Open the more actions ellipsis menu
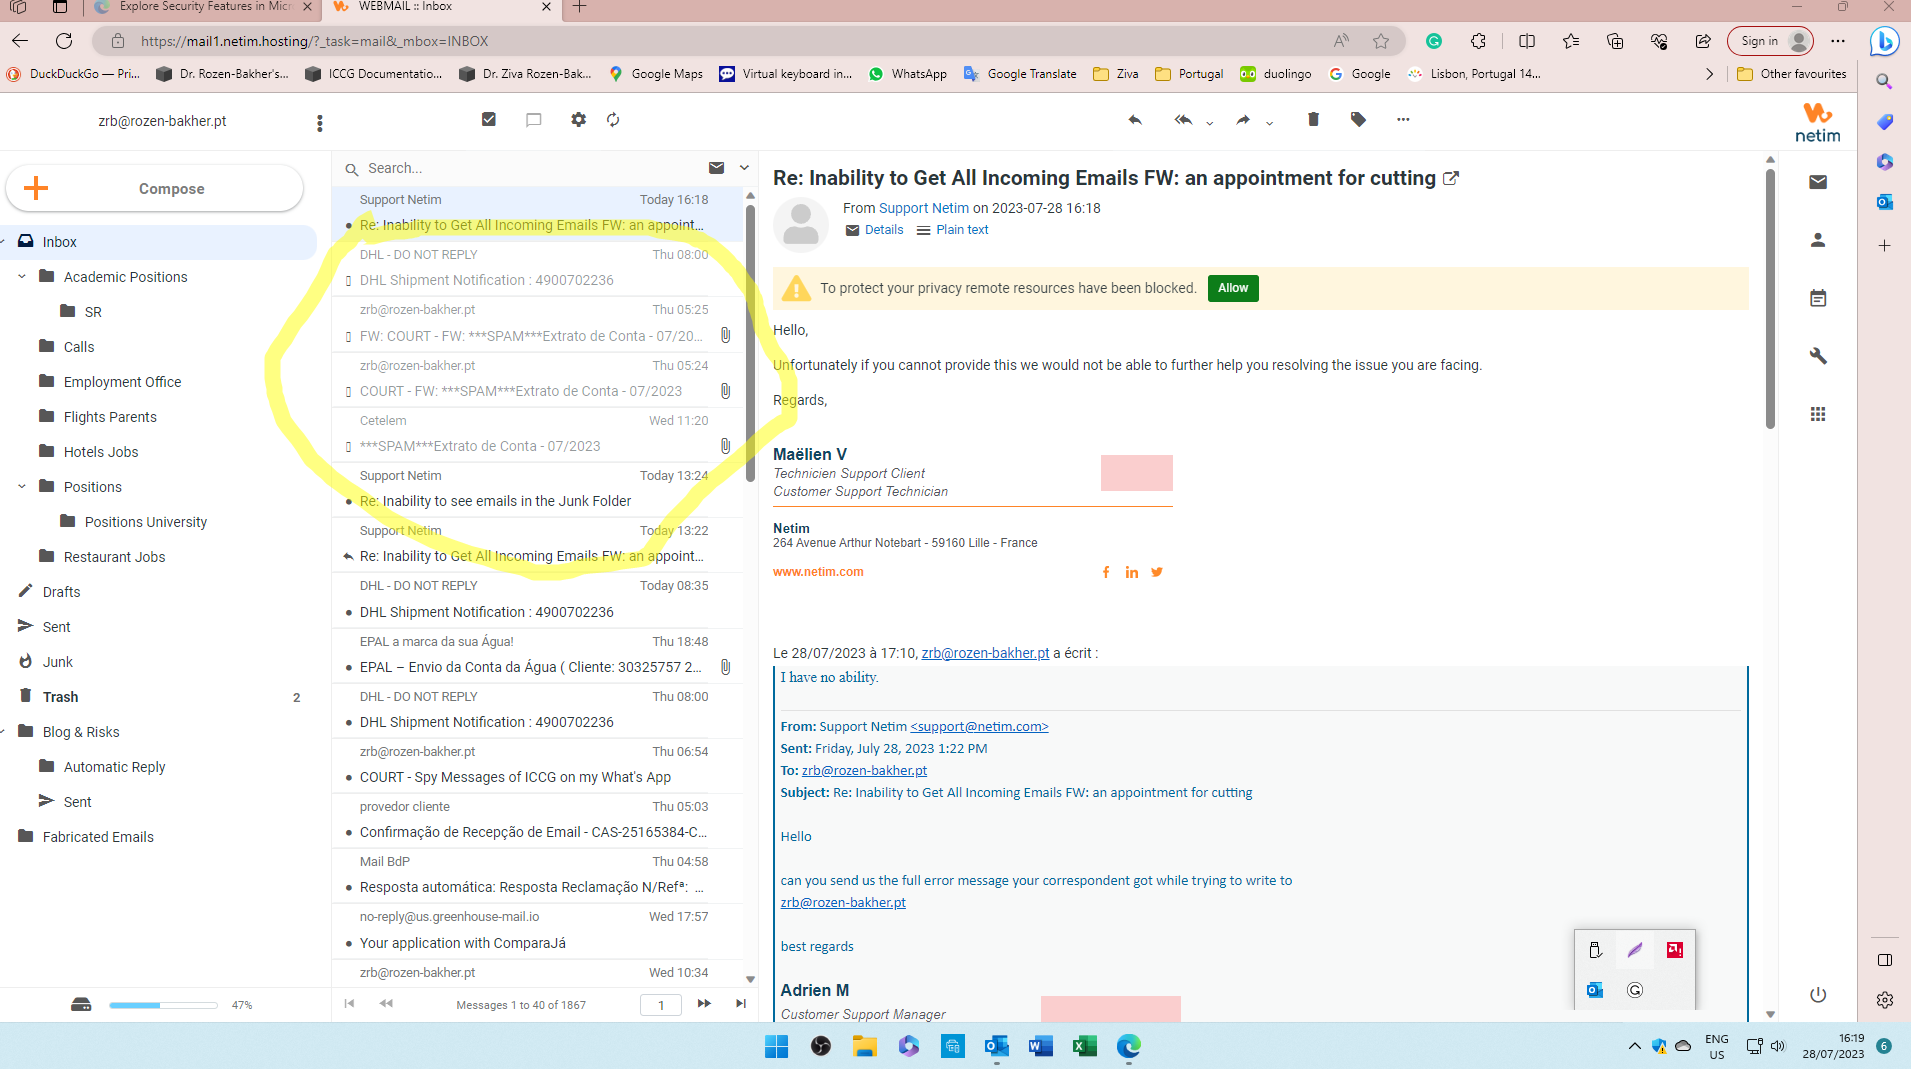1911x1069 pixels. click(1402, 120)
